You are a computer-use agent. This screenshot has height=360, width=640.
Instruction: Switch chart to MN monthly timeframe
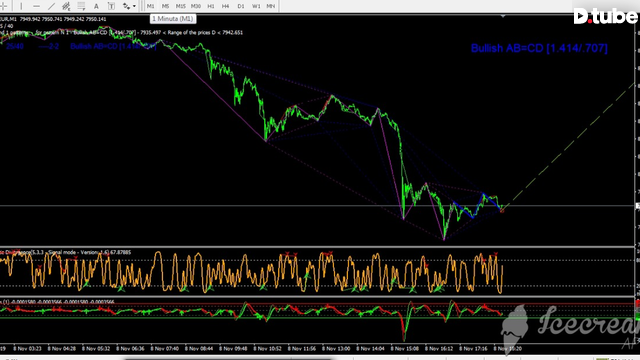[271, 6]
